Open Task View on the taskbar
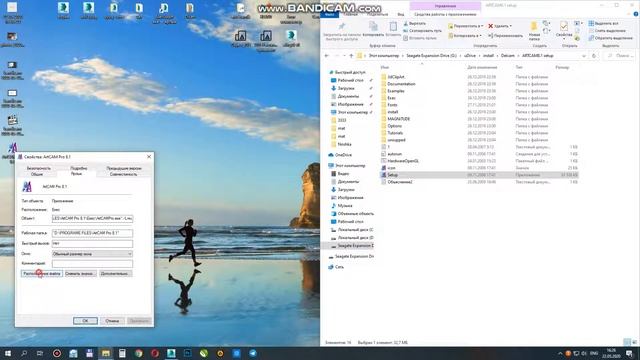640x360 pixels. point(40,353)
